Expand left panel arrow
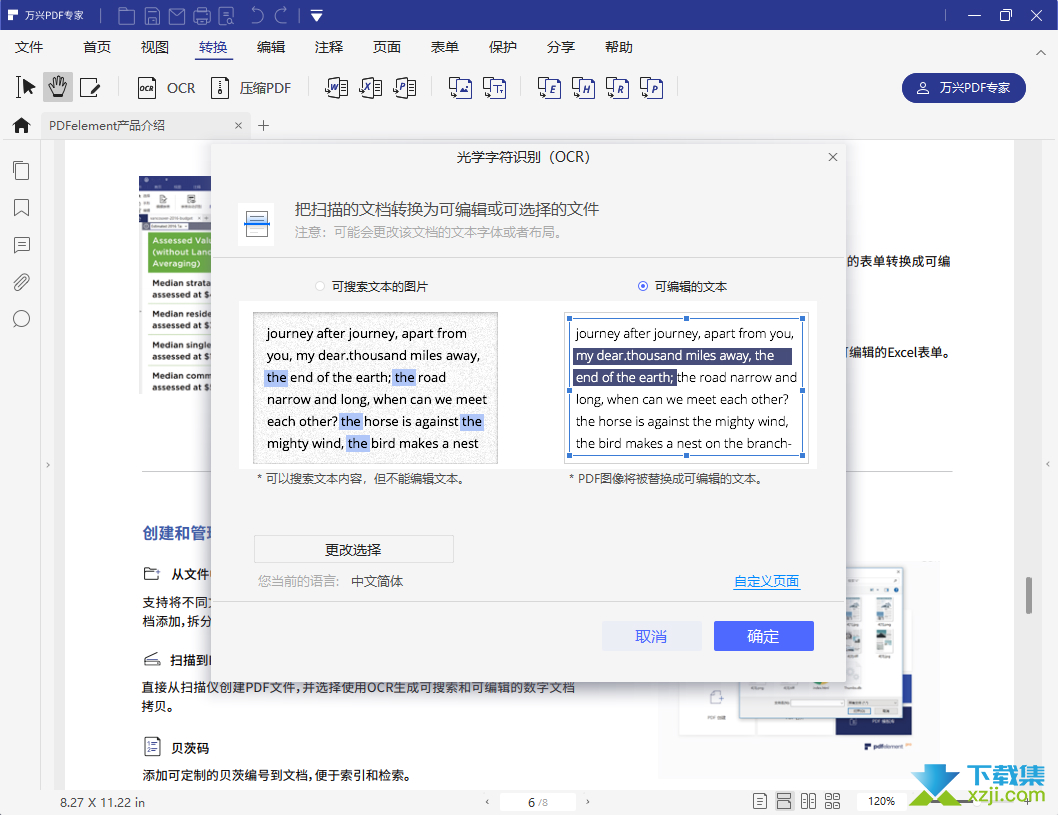1058x815 pixels. pos(48,465)
